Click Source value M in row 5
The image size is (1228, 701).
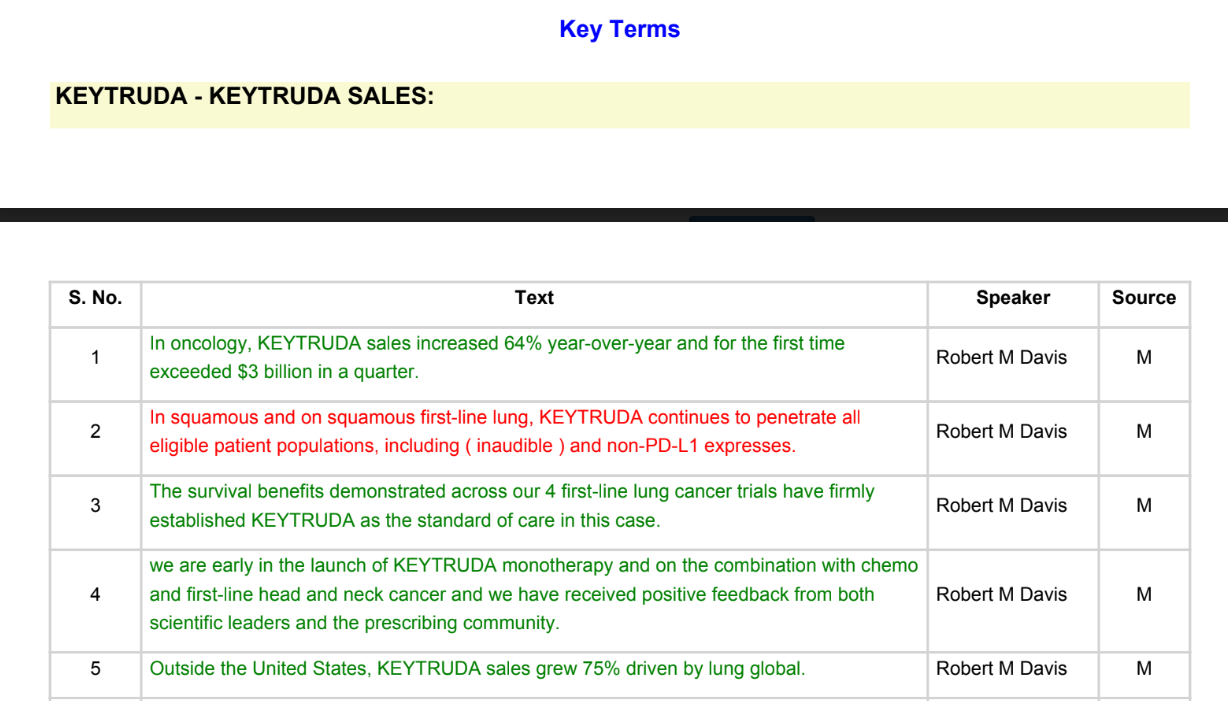[1144, 669]
